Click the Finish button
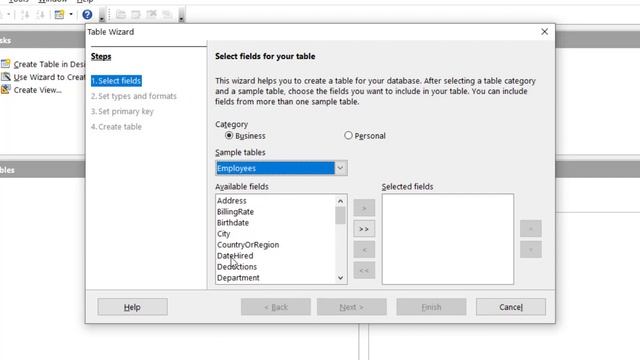 point(431,307)
